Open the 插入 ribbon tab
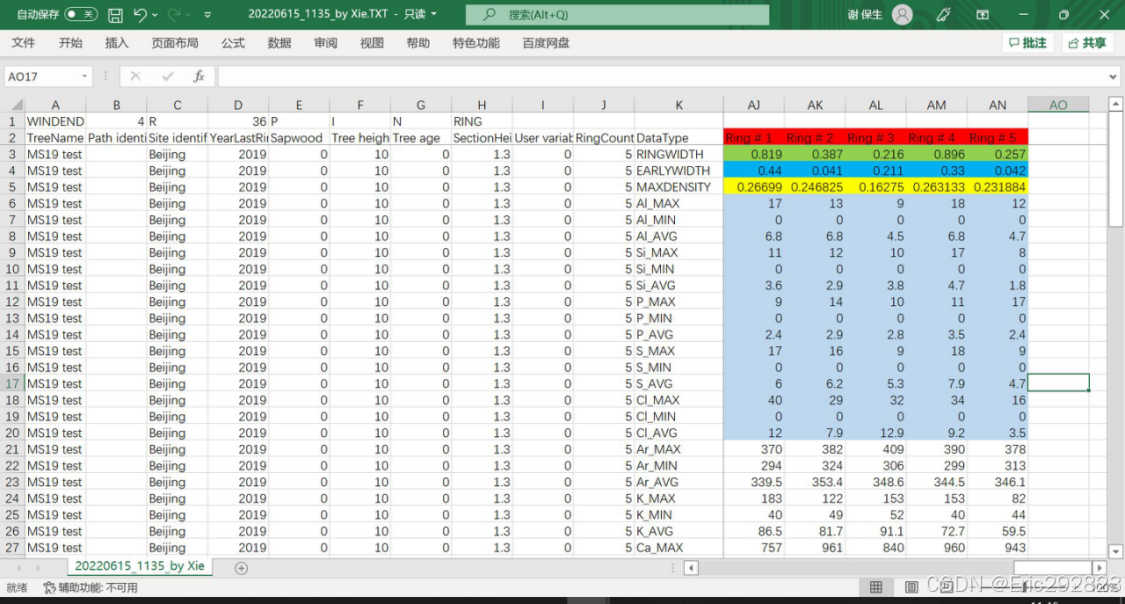The width and height of the screenshot is (1125, 604). tap(117, 43)
